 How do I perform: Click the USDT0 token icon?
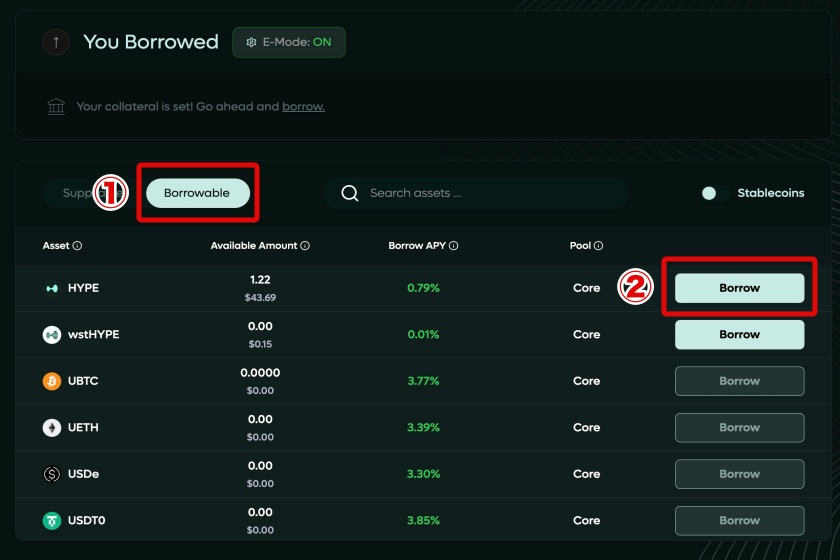coord(52,520)
